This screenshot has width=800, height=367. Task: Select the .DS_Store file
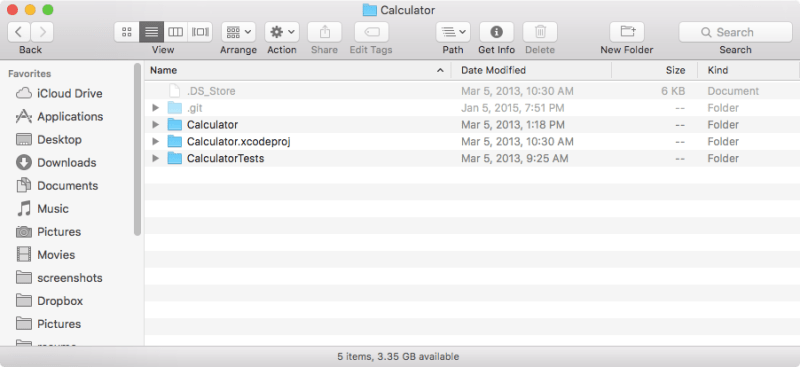tap(472, 91)
